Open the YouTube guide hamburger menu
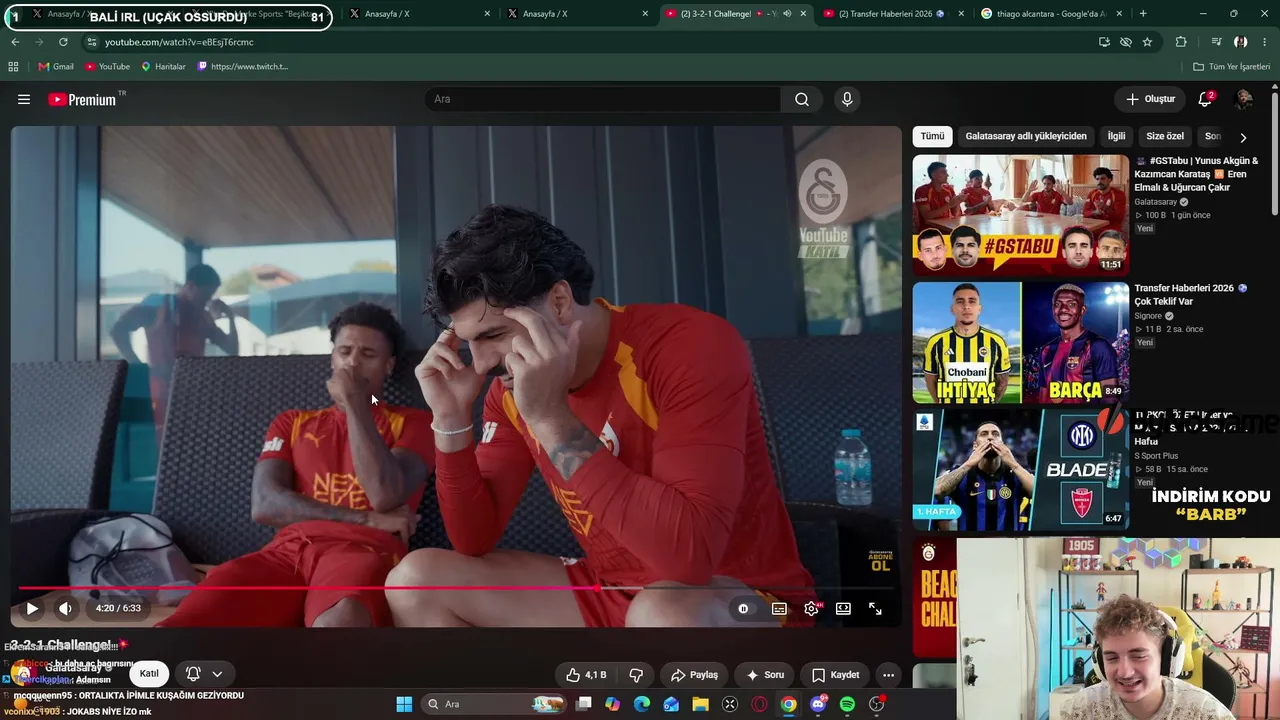The width and height of the screenshot is (1280, 720). (24, 99)
